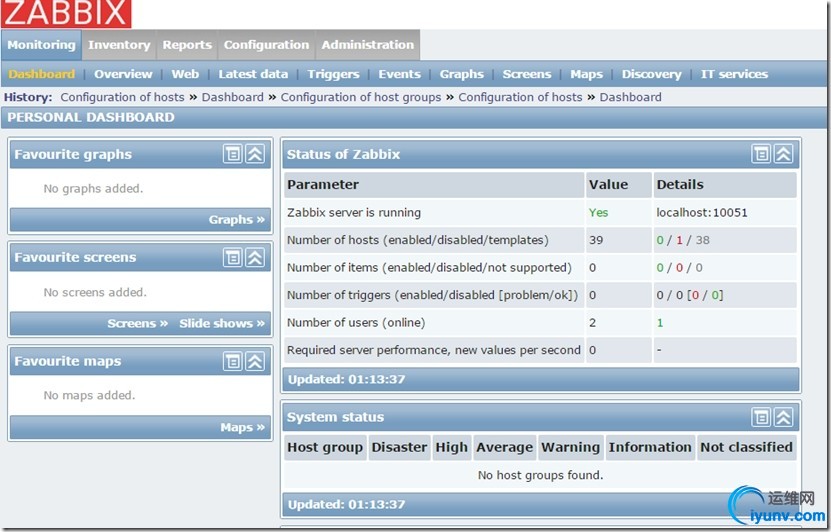
Task: Open the Screens submenu item
Action: pos(527,74)
